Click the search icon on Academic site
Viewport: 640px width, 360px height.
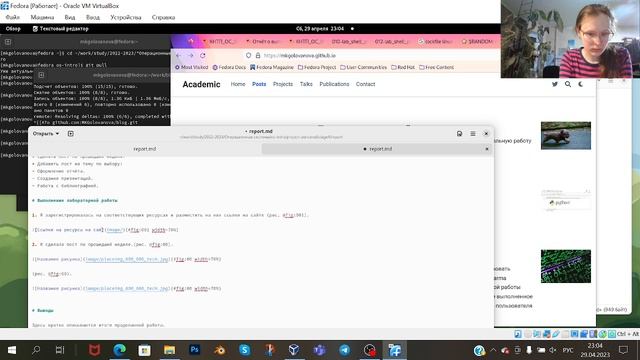568,84
